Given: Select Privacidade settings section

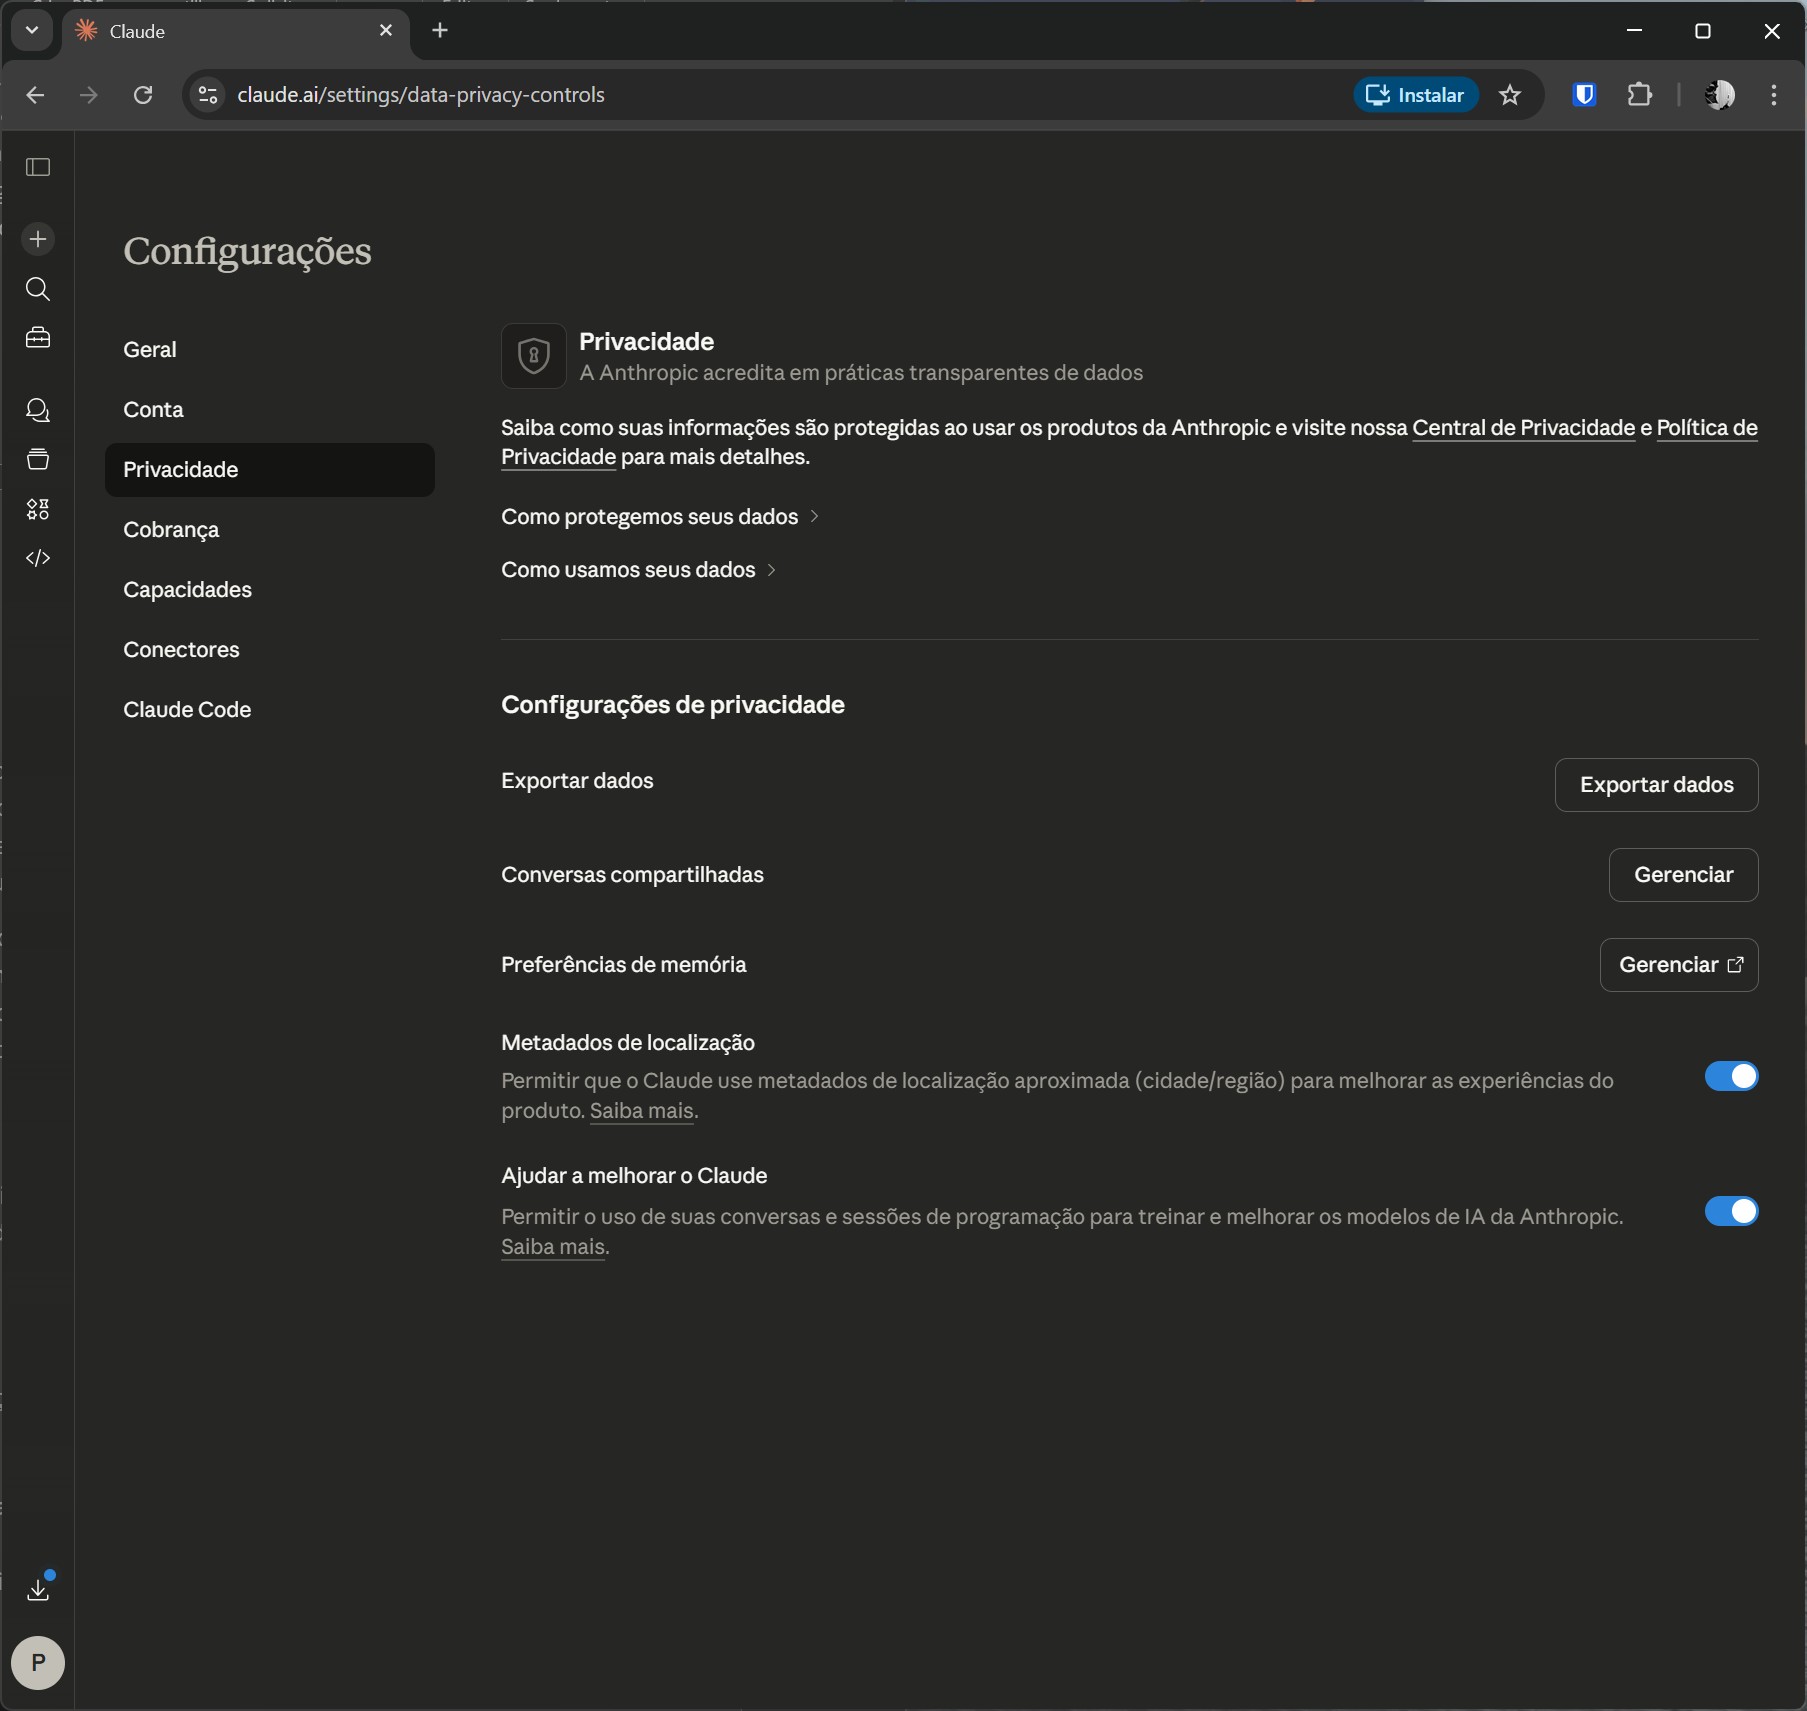Looking at the screenshot, I should pyautogui.click(x=270, y=470).
